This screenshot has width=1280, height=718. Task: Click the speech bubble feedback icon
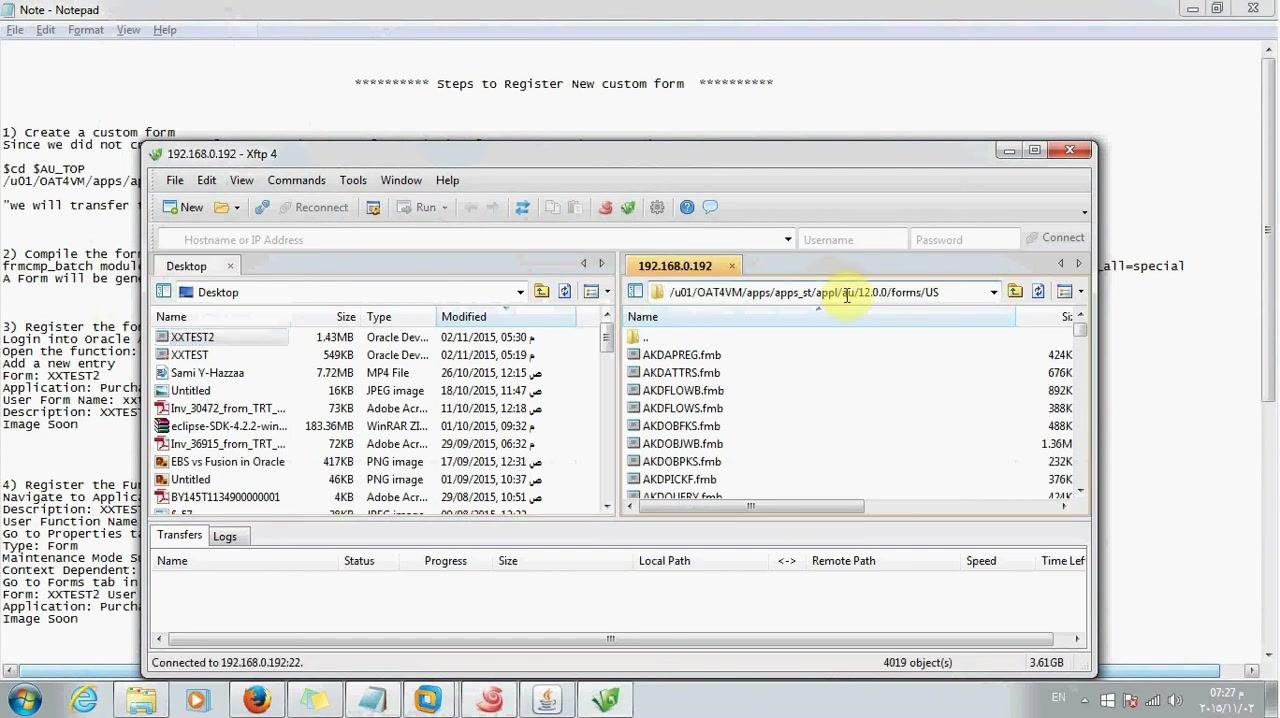click(x=710, y=208)
